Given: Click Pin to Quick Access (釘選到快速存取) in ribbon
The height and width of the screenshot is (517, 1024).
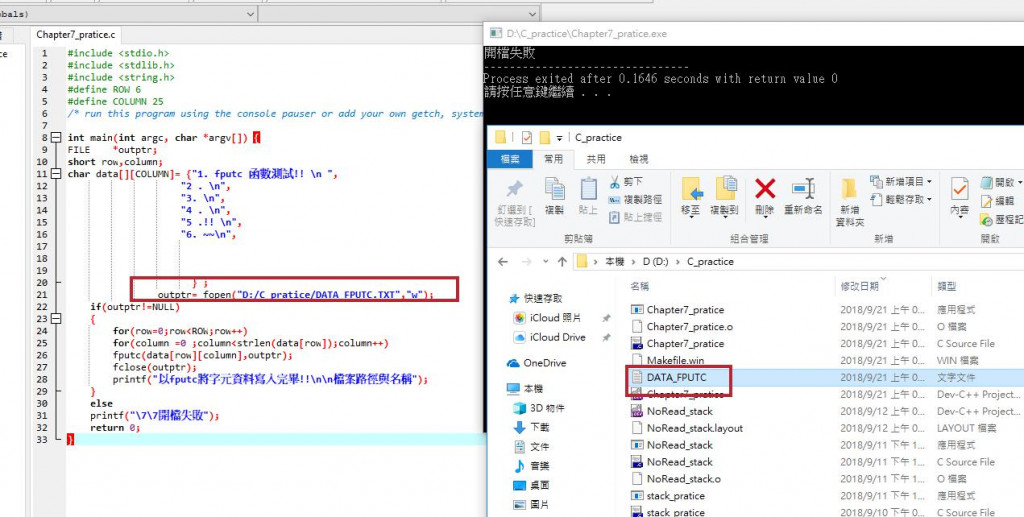Looking at the screenshot, I should [x=515, y=203].
